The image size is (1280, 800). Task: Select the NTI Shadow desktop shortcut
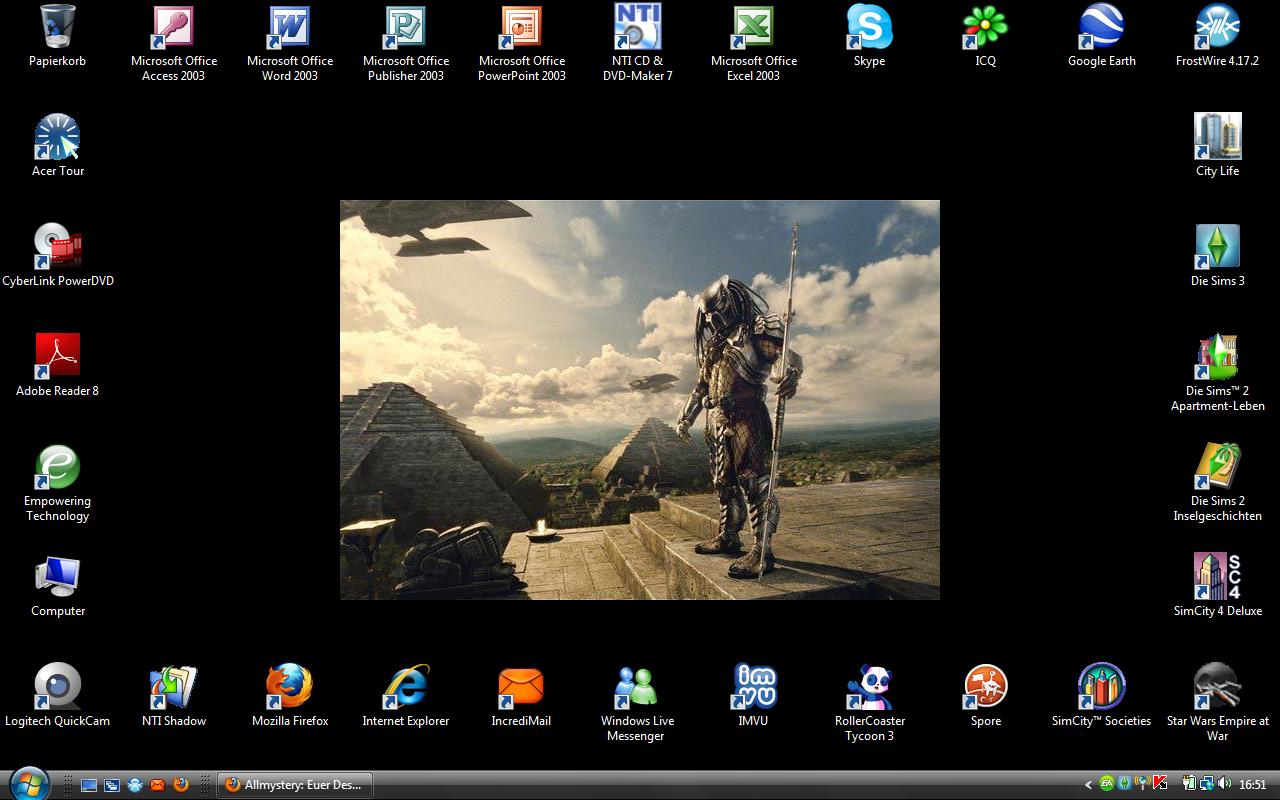pyautogui.click(x=174, y=696)
